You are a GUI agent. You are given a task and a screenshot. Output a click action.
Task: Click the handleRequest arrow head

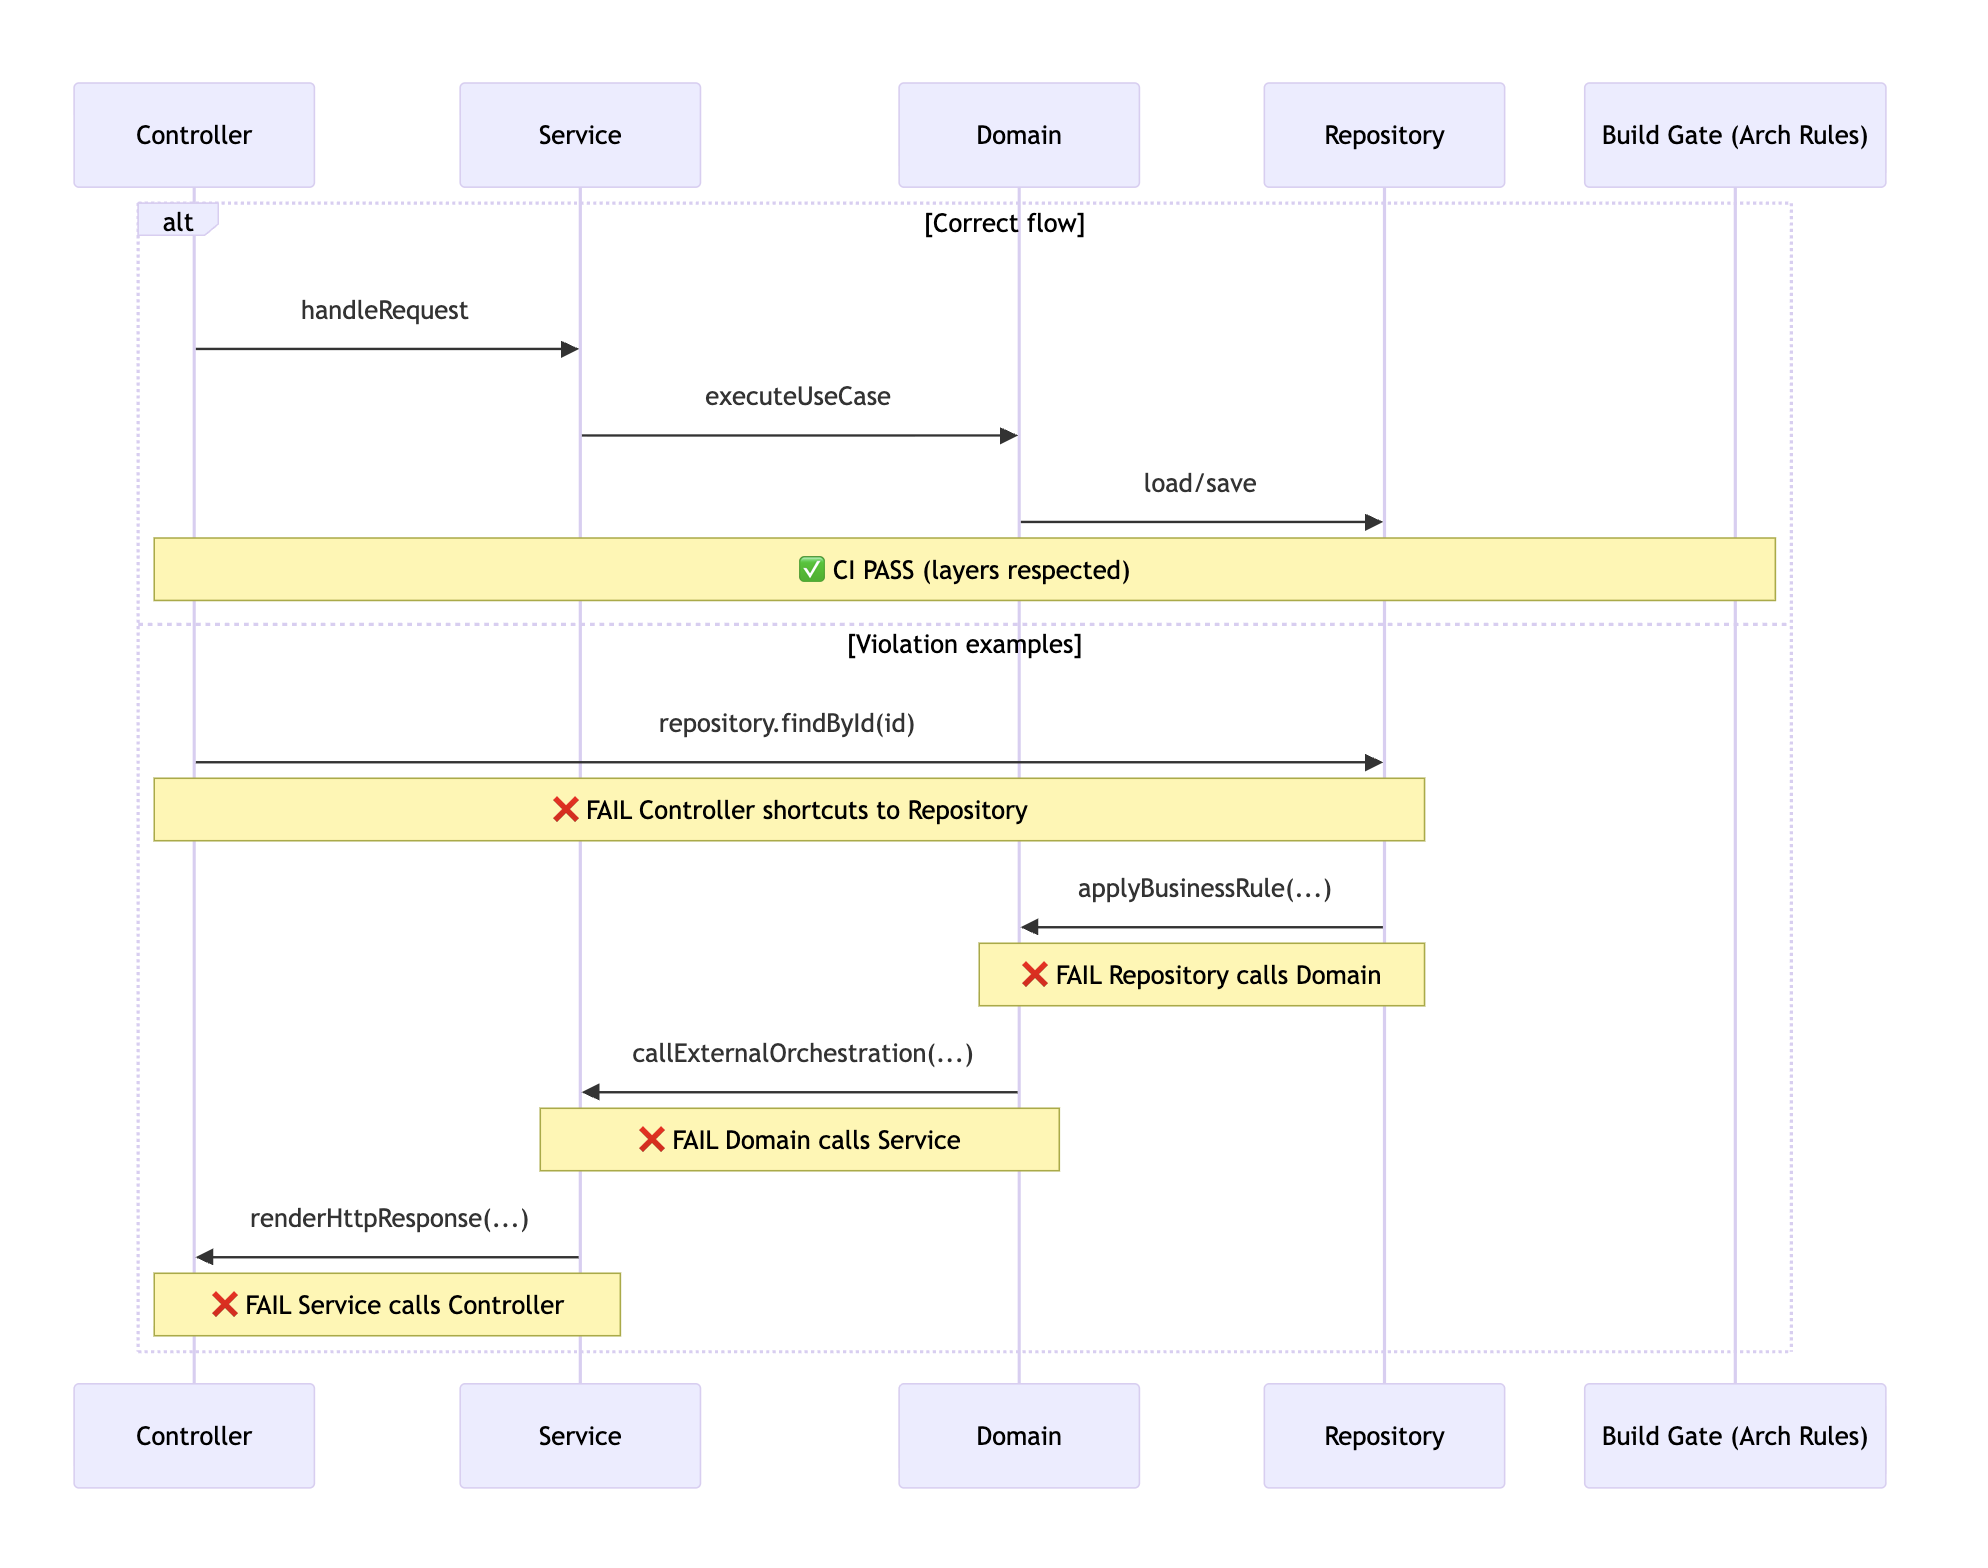(x=570, y=349)
